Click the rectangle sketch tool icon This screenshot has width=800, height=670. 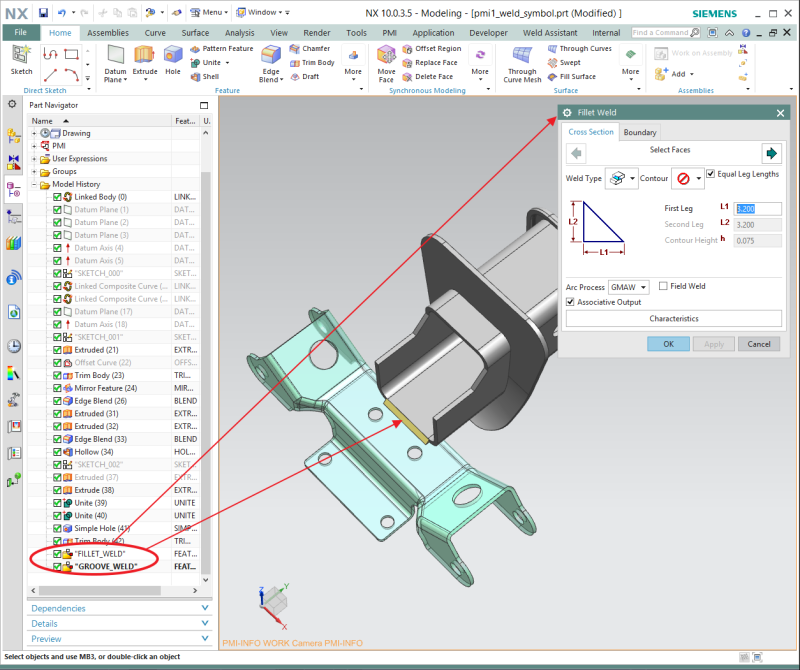71,54
